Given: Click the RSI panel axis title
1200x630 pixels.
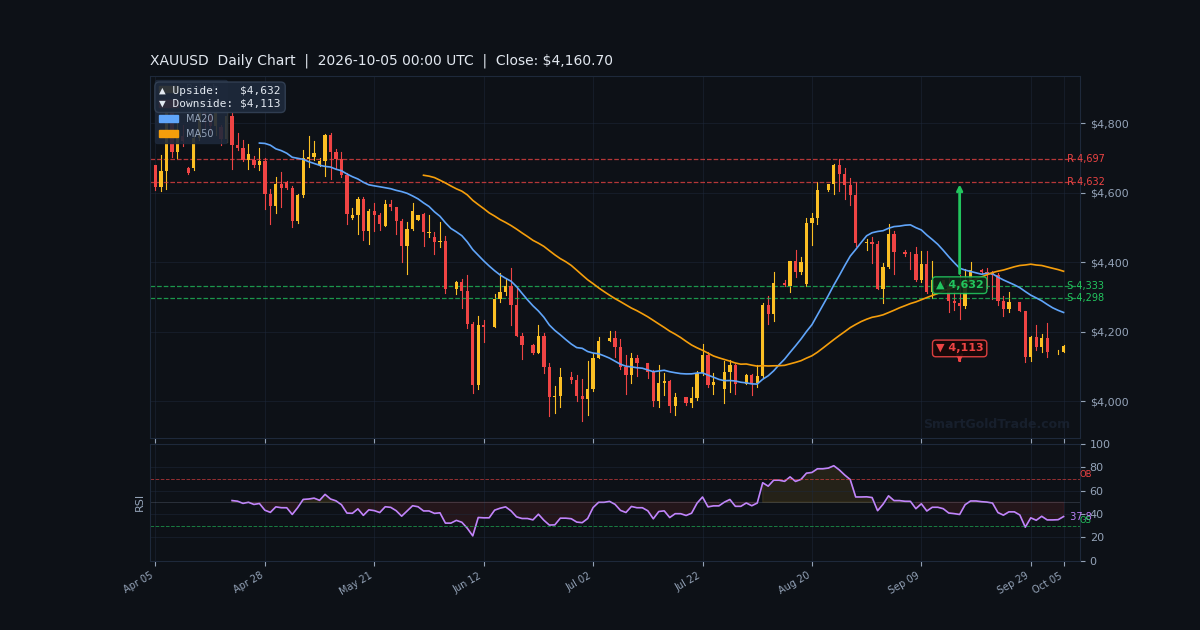Looking at the screenshot, I should (x=141, y=503).
